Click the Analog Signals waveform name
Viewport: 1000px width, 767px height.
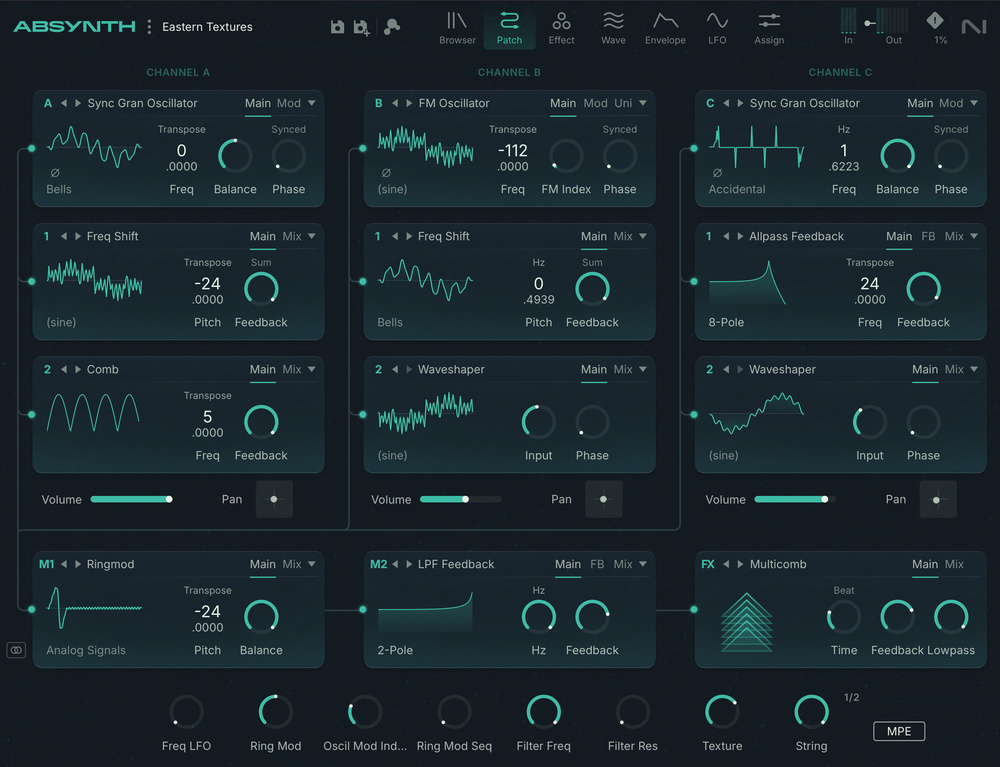coord(85,650)
